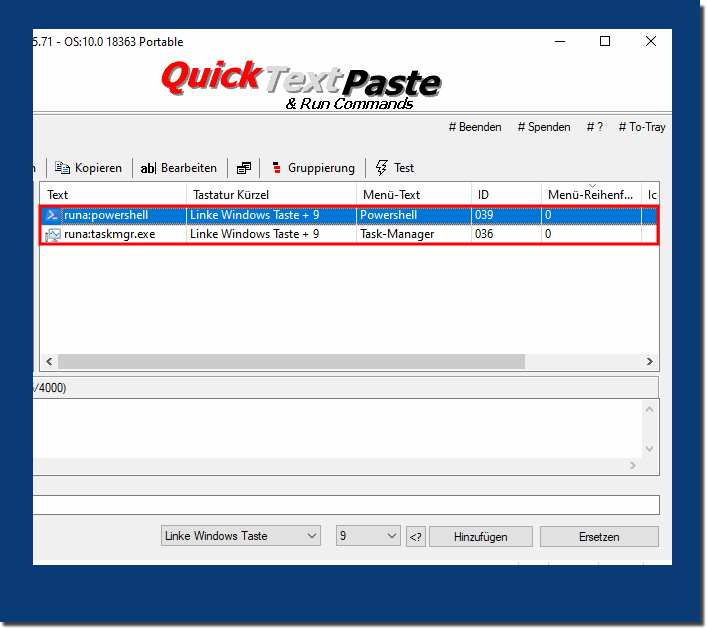Screen dimensions: 707x629
Task: Open the Linke Windows Taste dropdown
Action: click(241, 536)
